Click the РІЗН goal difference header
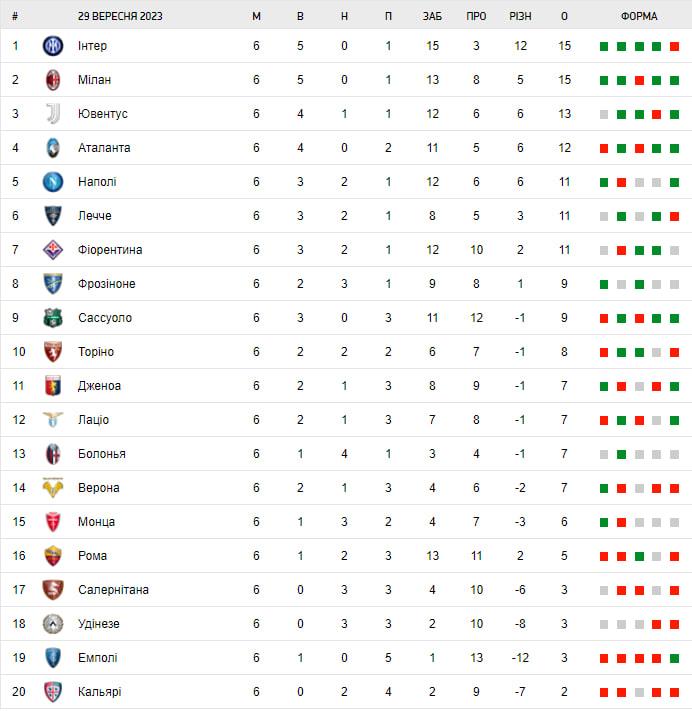Image resolution: width=692 pixels, height=711 pixels. click(x=520, y=16)
